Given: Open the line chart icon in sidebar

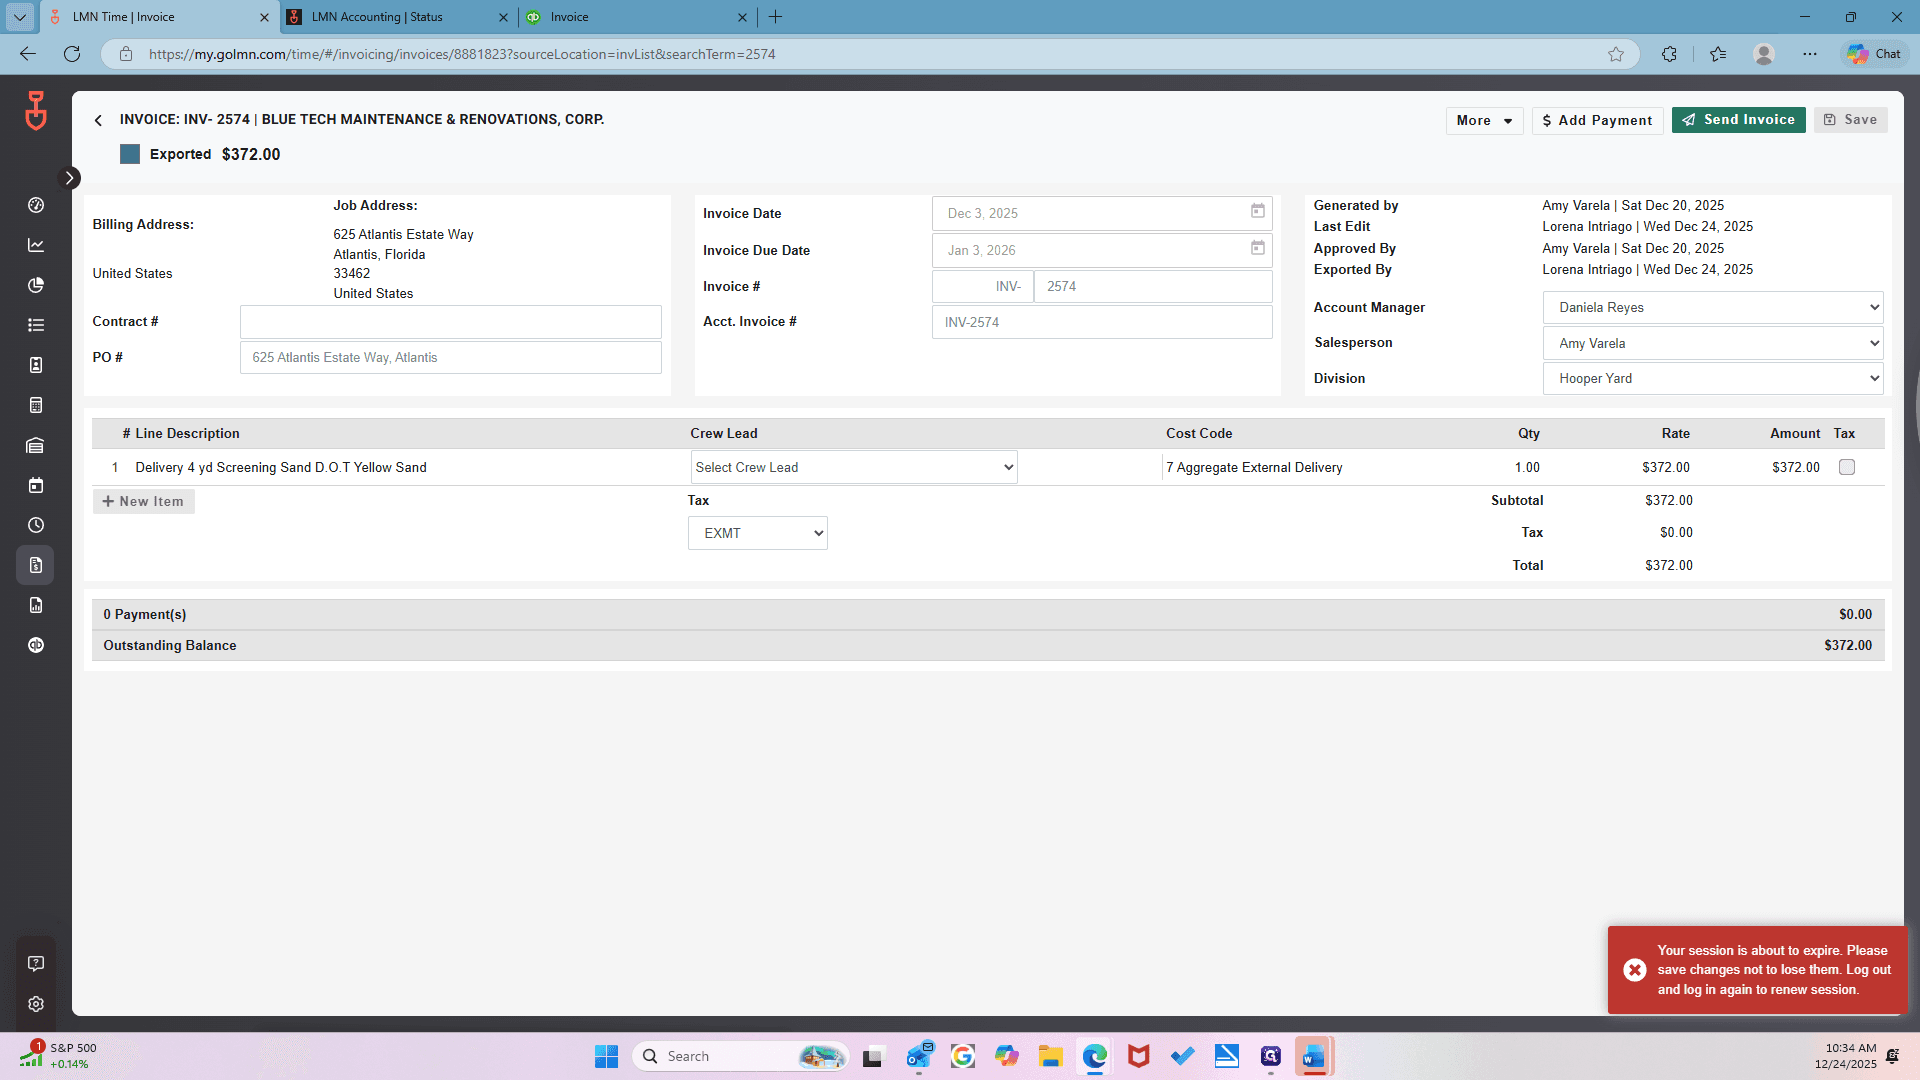Looking at the screenshot, I should pos(36,245).
